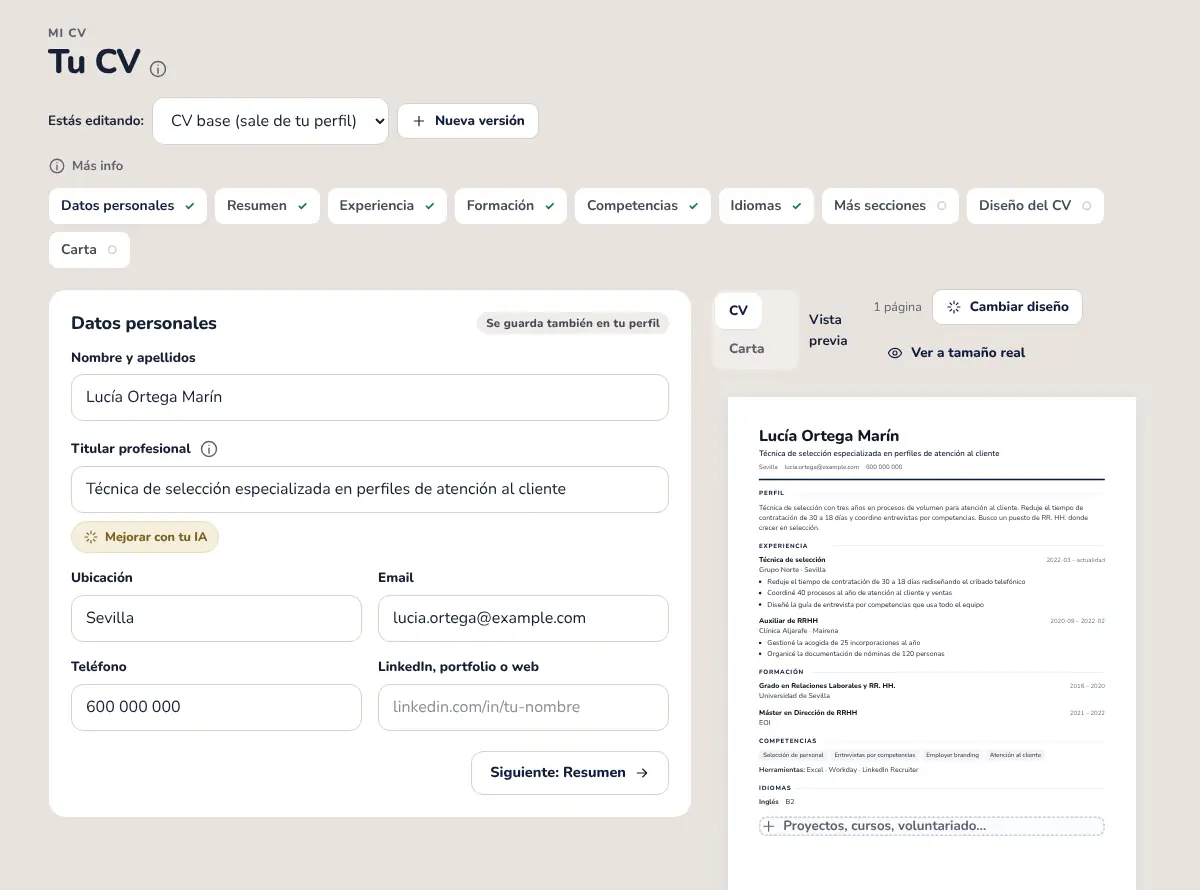Image resolution: width=1200 pixels, height=890 pixels.
Task: Add Proyectos, cursos, voluntariado section in preview
Action: coord(932,826)
